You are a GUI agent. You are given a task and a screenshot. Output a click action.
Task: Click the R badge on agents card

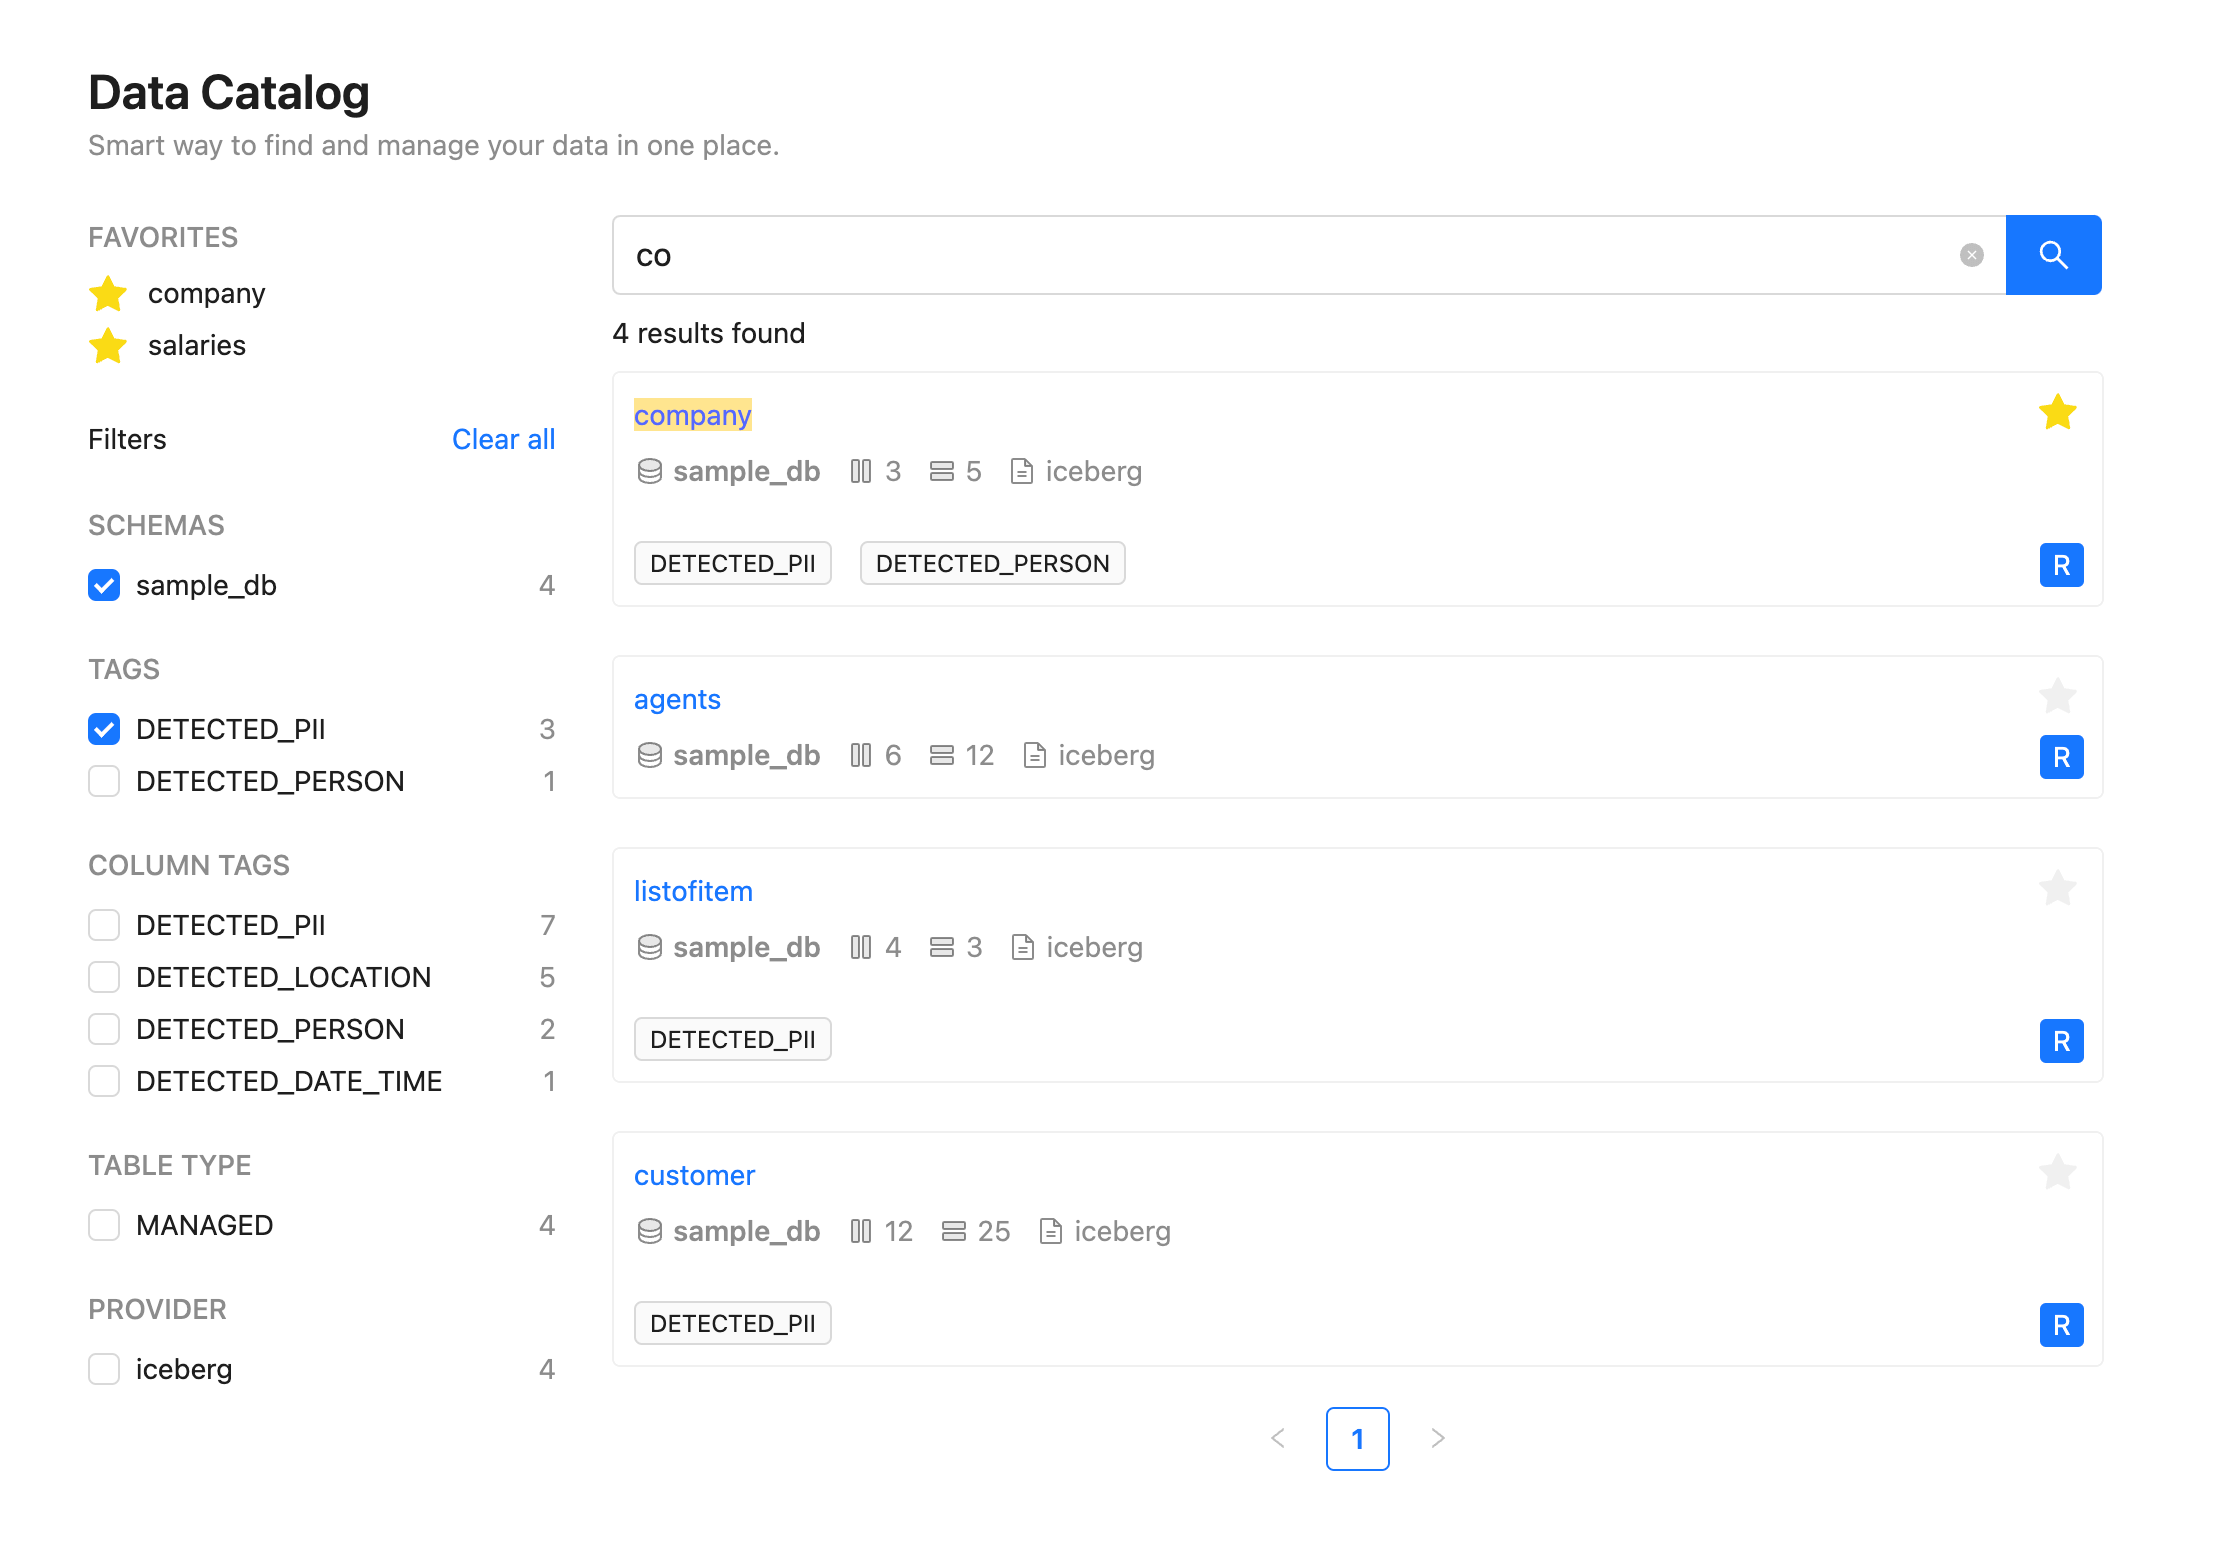coord(2062,757)
